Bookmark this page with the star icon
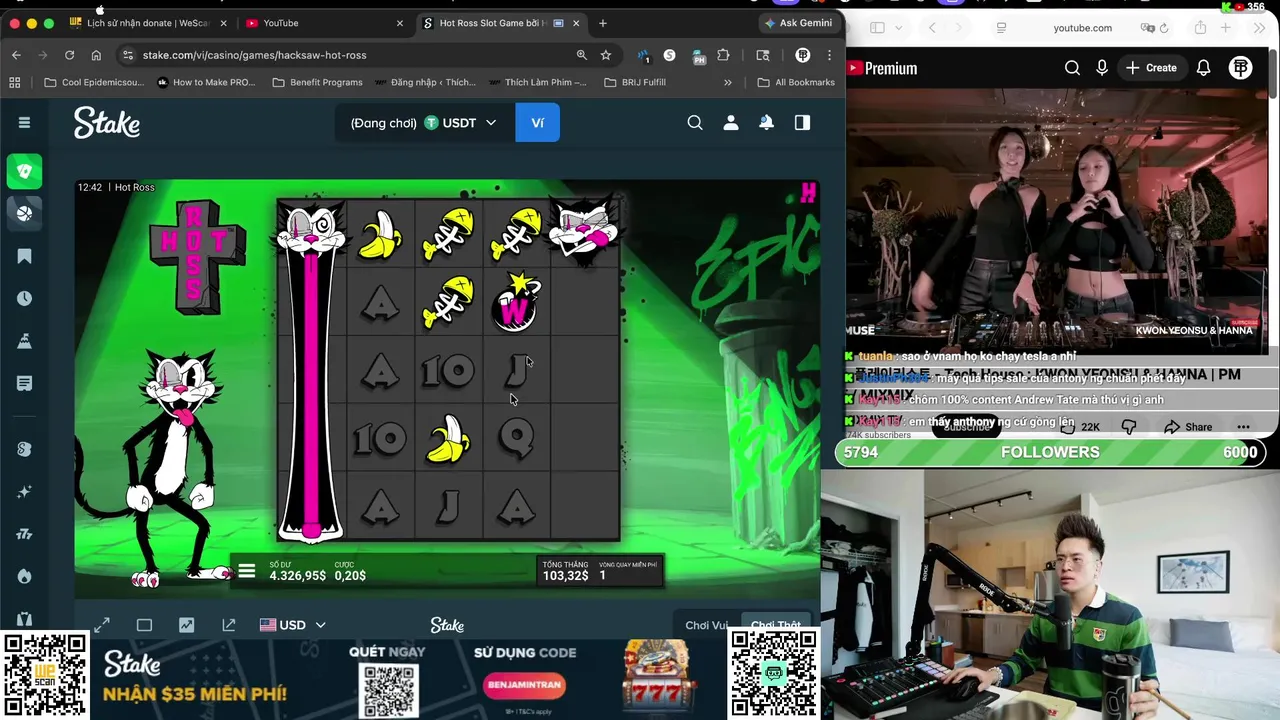This screenshot has width=1280, height=720. 606,55
